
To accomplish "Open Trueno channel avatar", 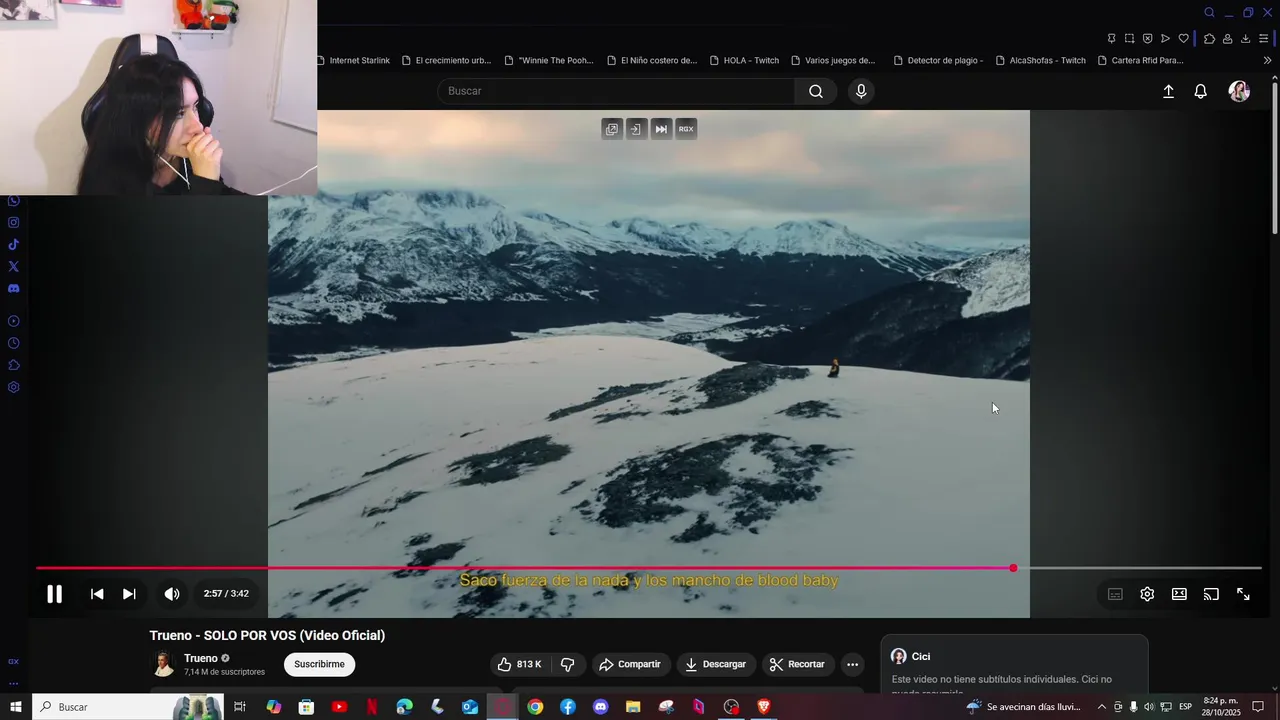I will (x=163, y=664).
